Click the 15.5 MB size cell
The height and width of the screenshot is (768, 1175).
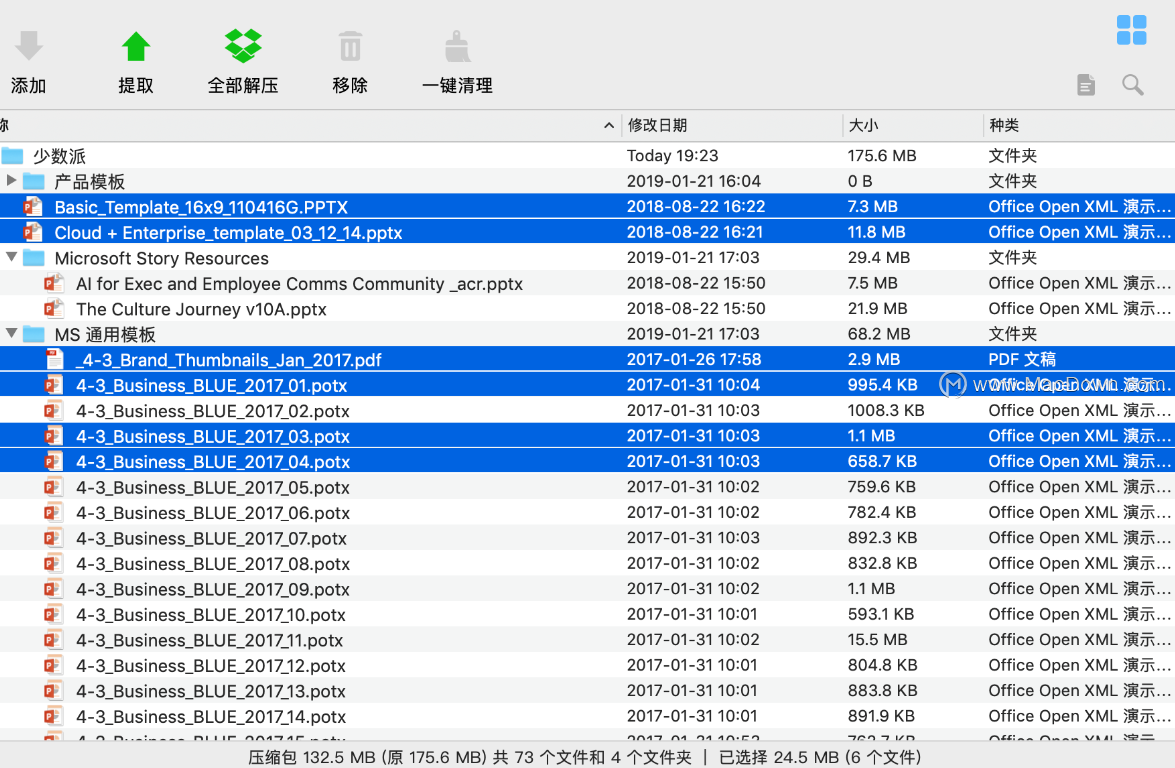pos(878,640)
